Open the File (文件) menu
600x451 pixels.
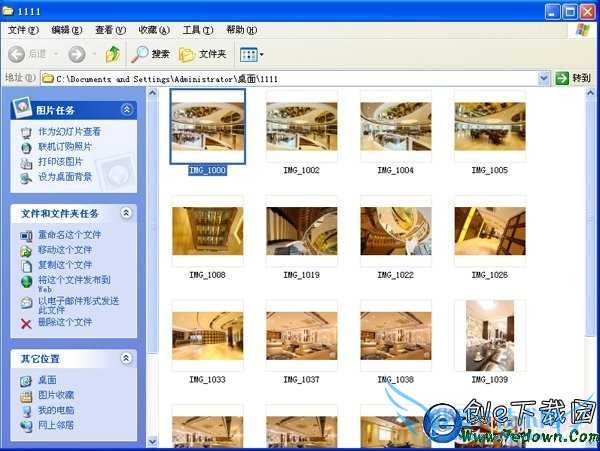point(23,30)
